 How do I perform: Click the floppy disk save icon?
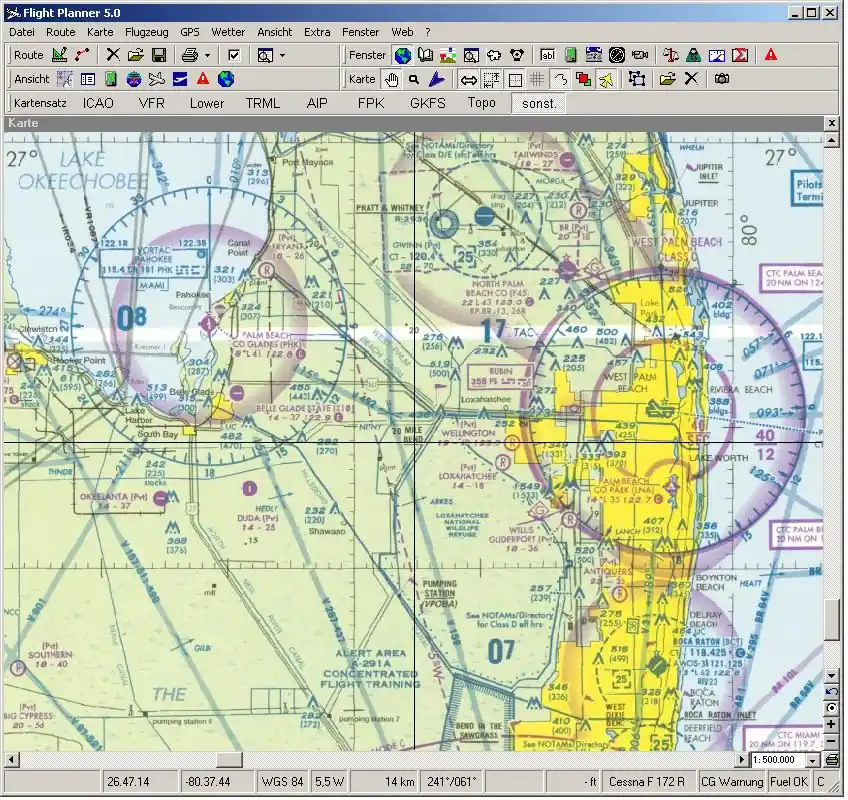tap(159, 55)
